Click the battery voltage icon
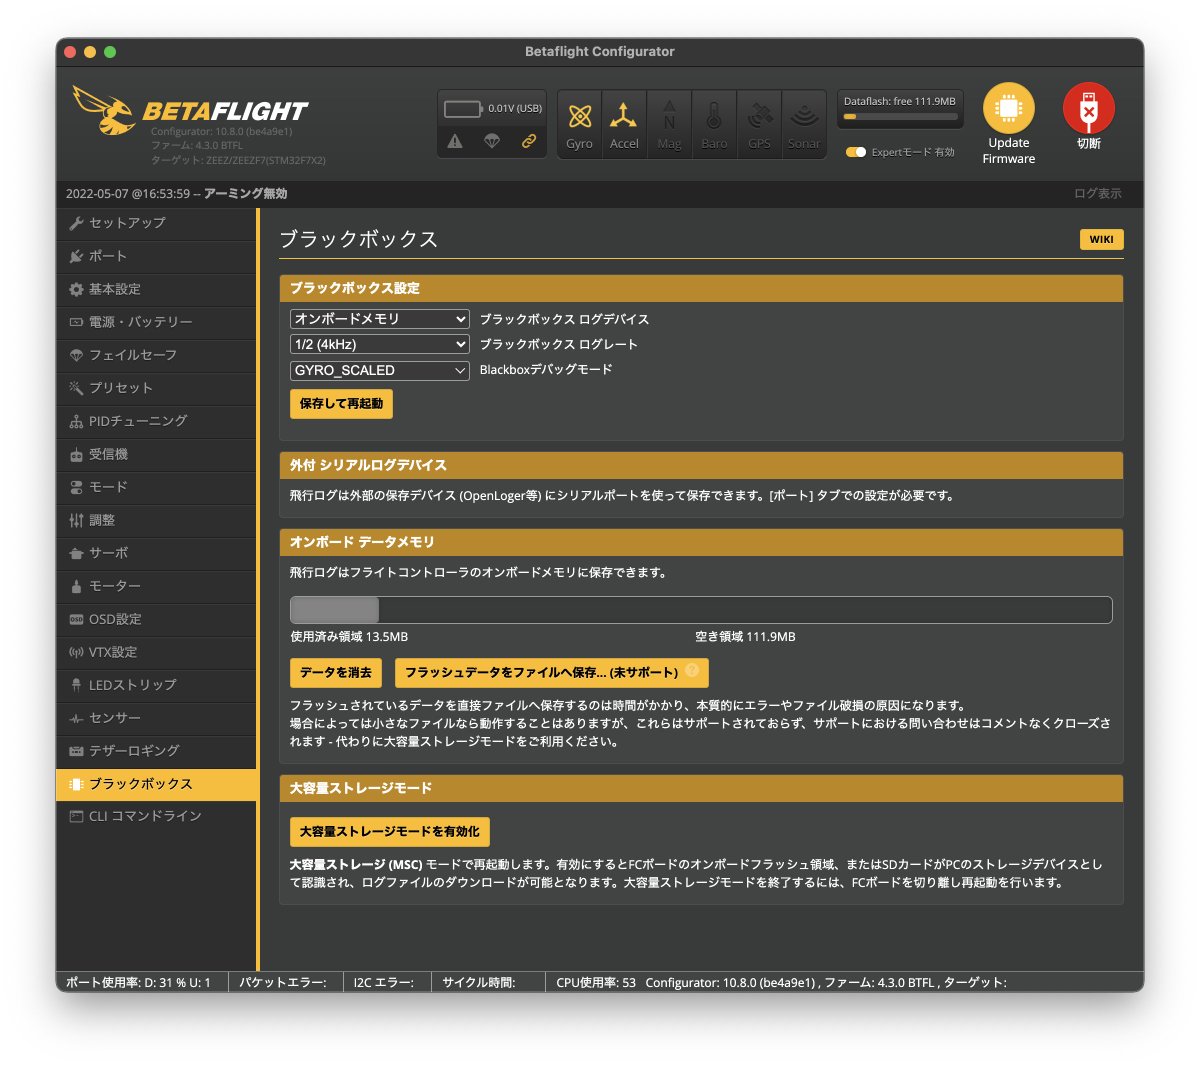This screenshot has width=1200, height=1066. pyautogui.click(x=463, y=108)
